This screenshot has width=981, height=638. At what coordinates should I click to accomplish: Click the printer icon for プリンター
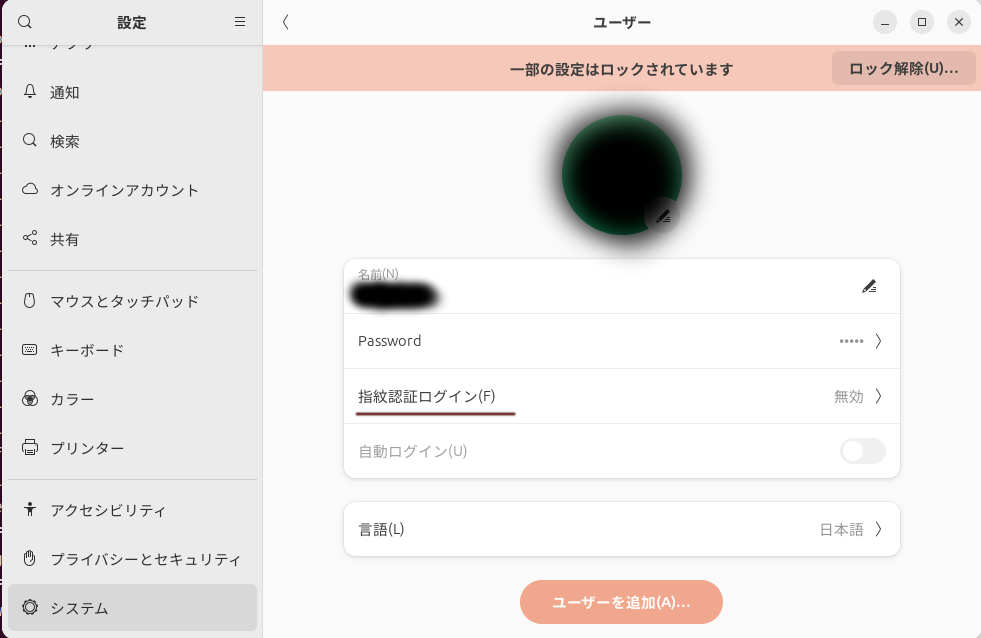[x=30, y=448]
